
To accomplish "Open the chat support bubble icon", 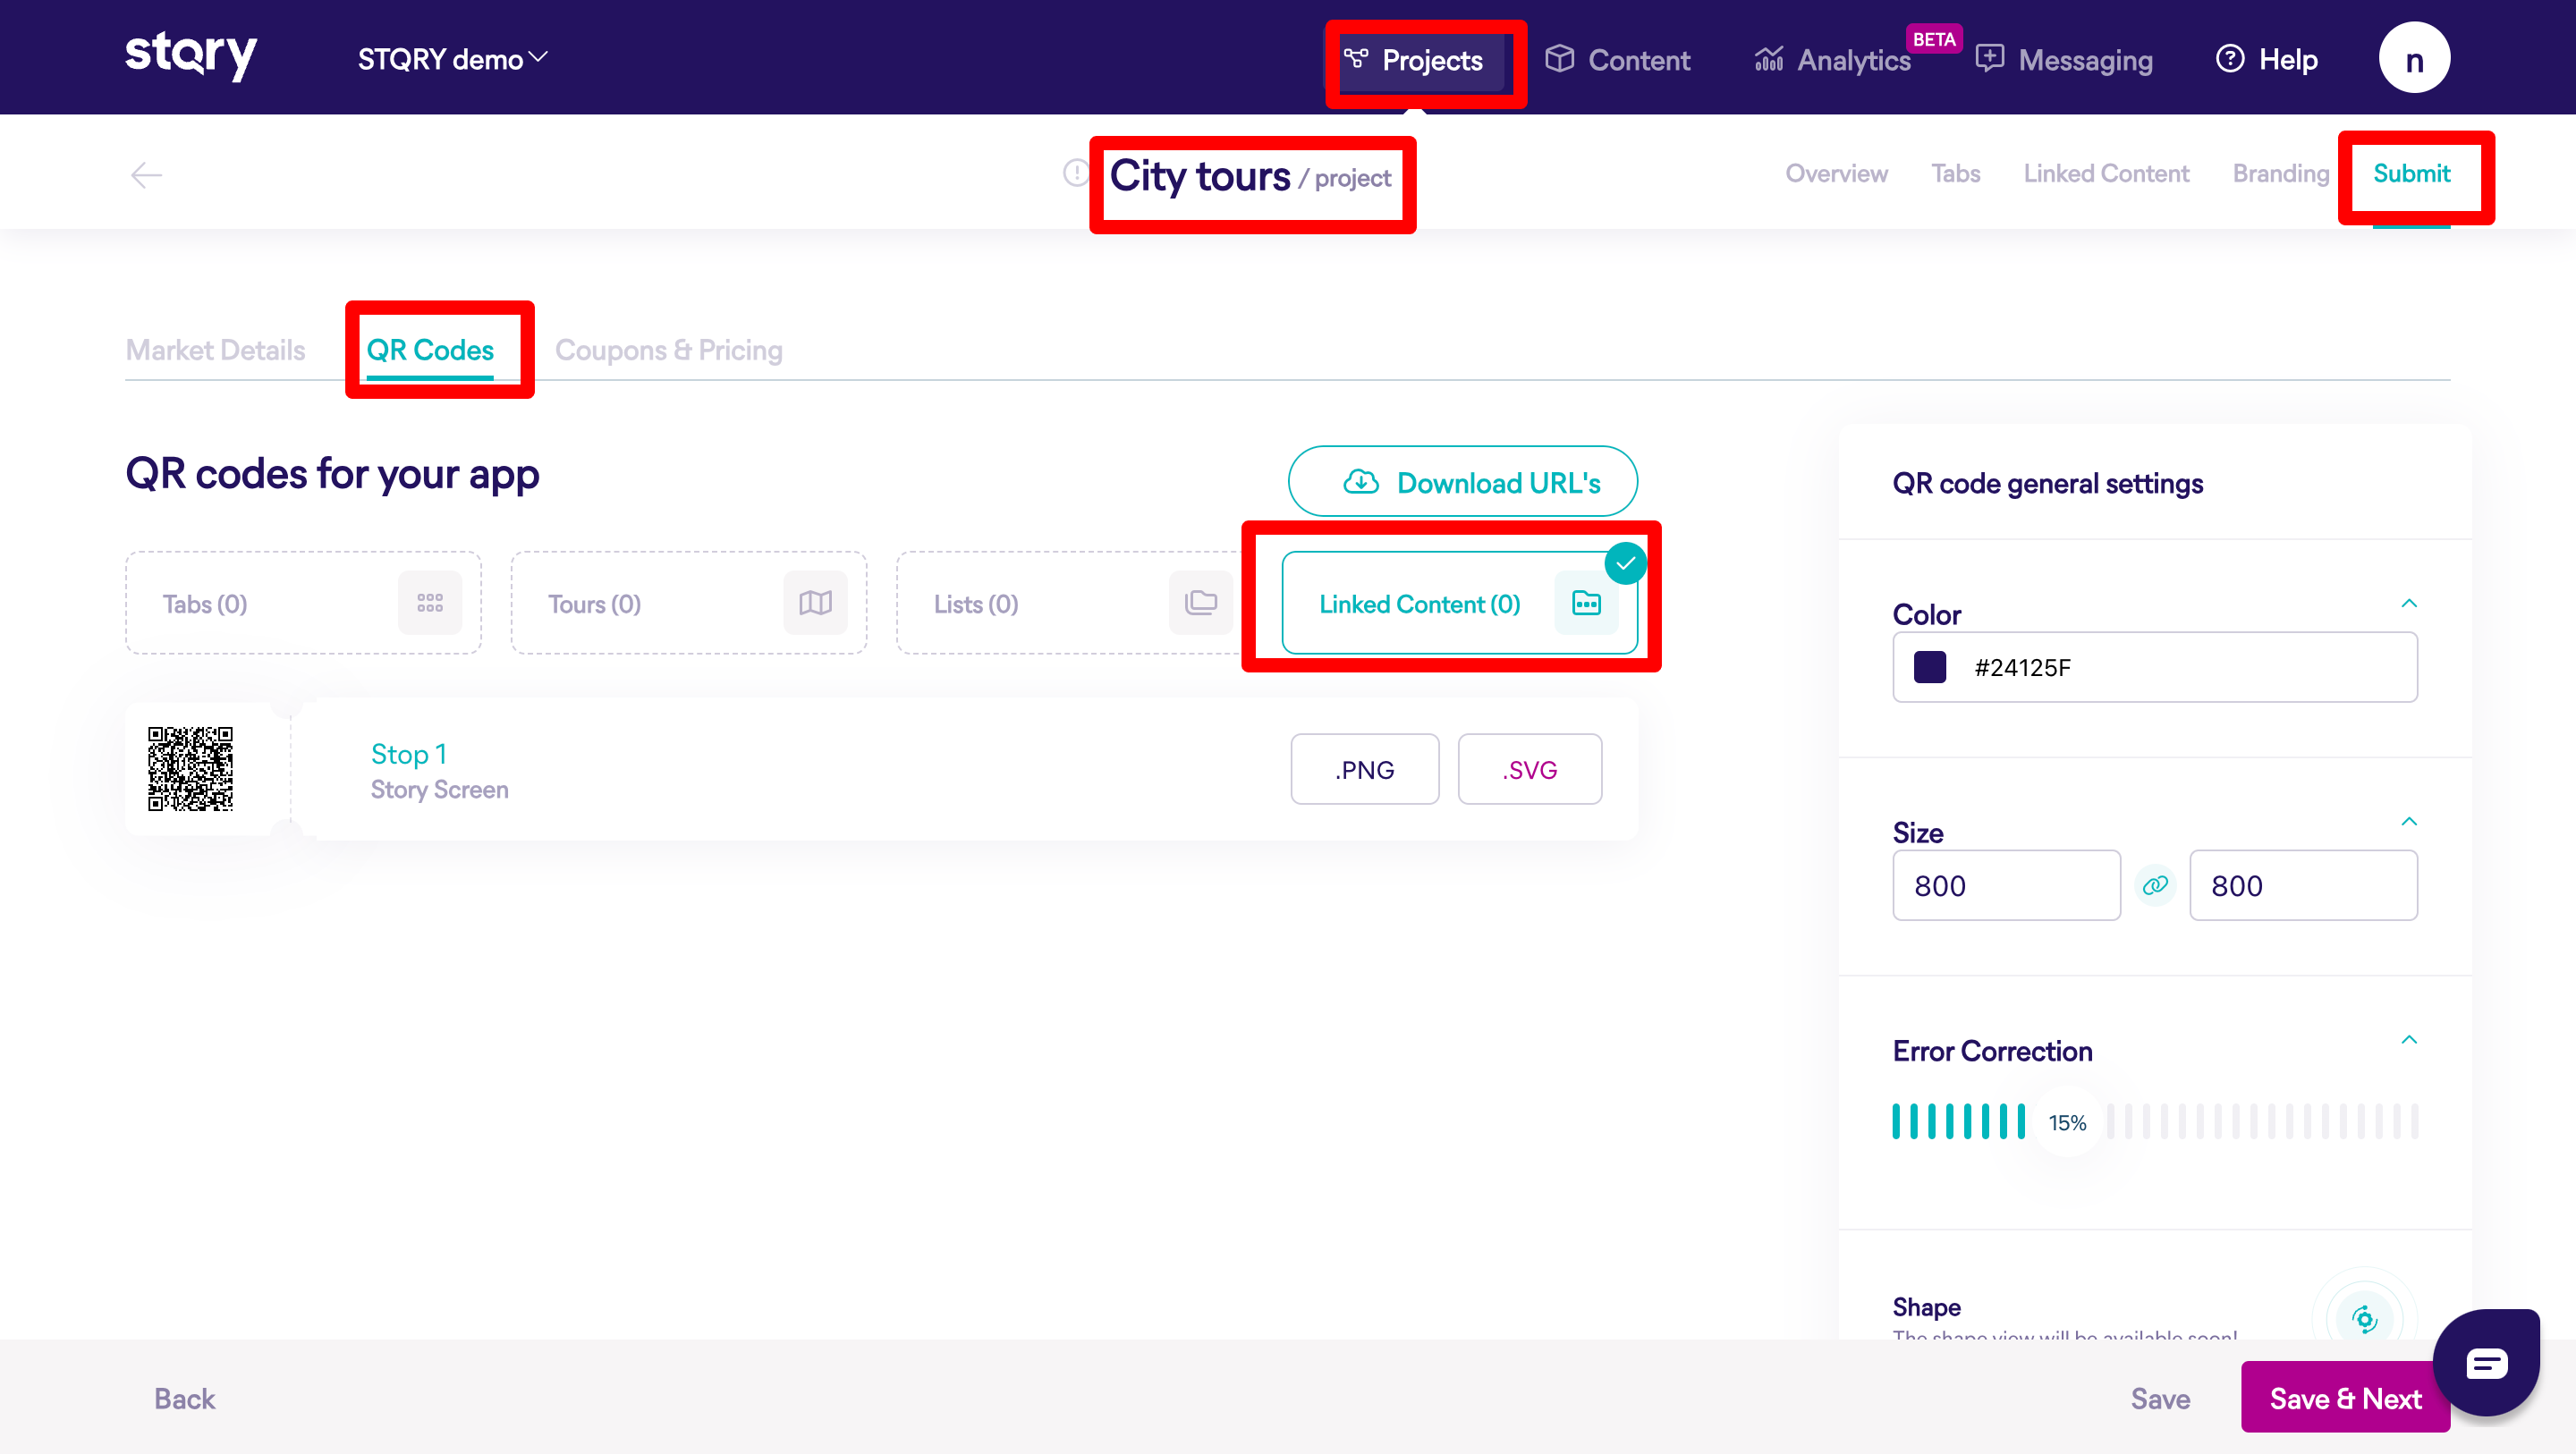I will pyautogui.click(x=2486, y=1362).
